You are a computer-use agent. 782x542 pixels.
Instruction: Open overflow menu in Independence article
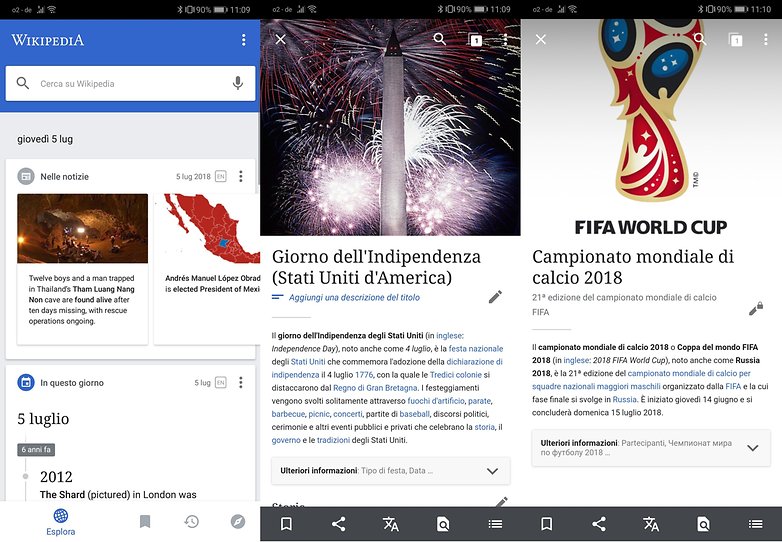coord(505,40)
